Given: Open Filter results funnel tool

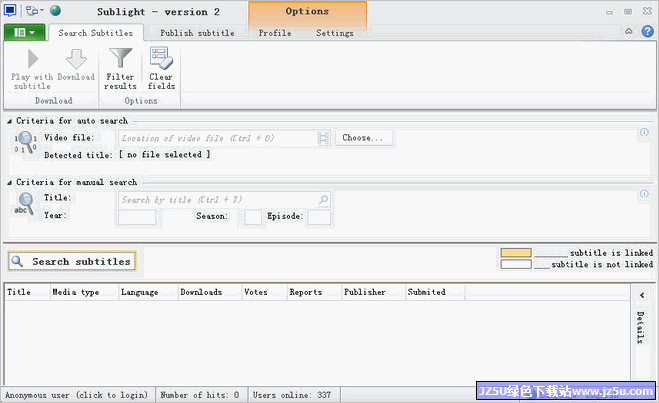Looking at the screenshot, I should click(120, 69).
